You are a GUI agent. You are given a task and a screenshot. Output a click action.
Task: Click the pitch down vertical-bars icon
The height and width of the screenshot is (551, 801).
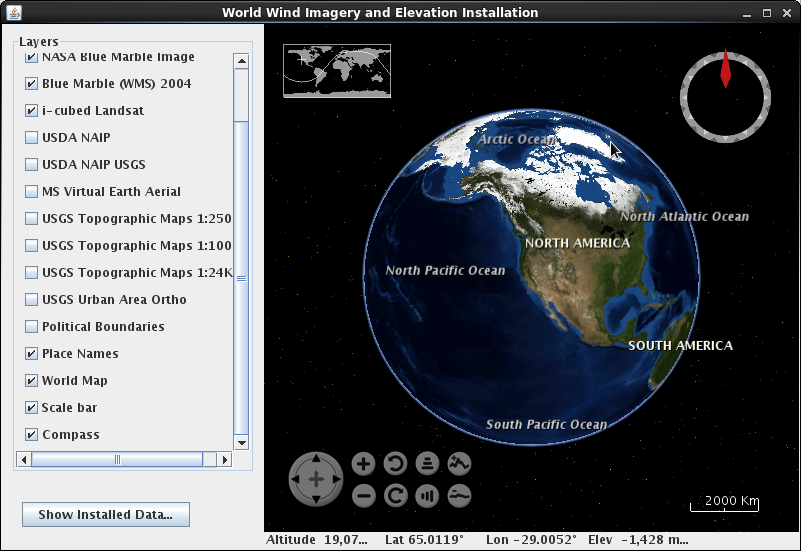tap(427, 495)
